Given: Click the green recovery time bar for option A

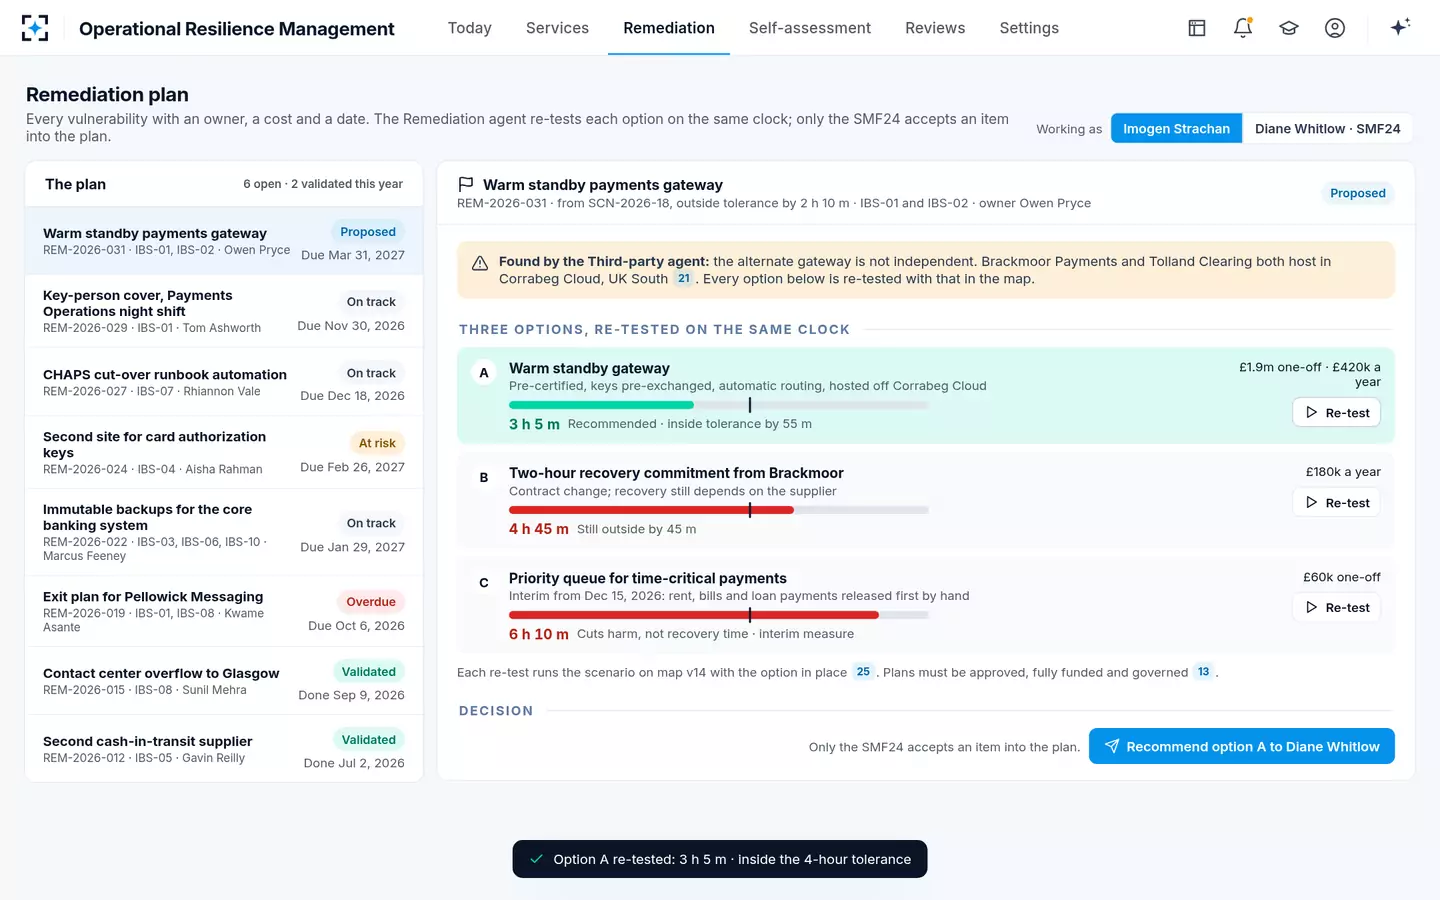Looking at the screenshot, I should (601, 405).
